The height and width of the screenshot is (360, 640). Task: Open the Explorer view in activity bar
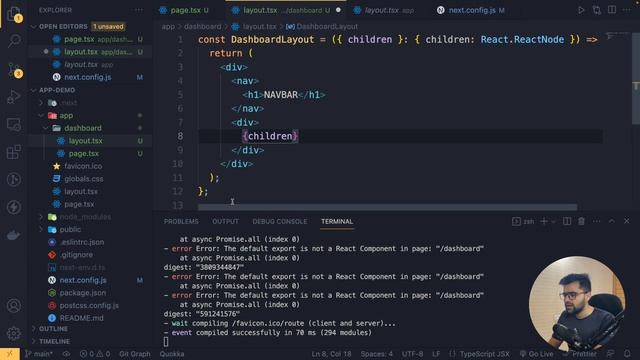coord(14,13)
